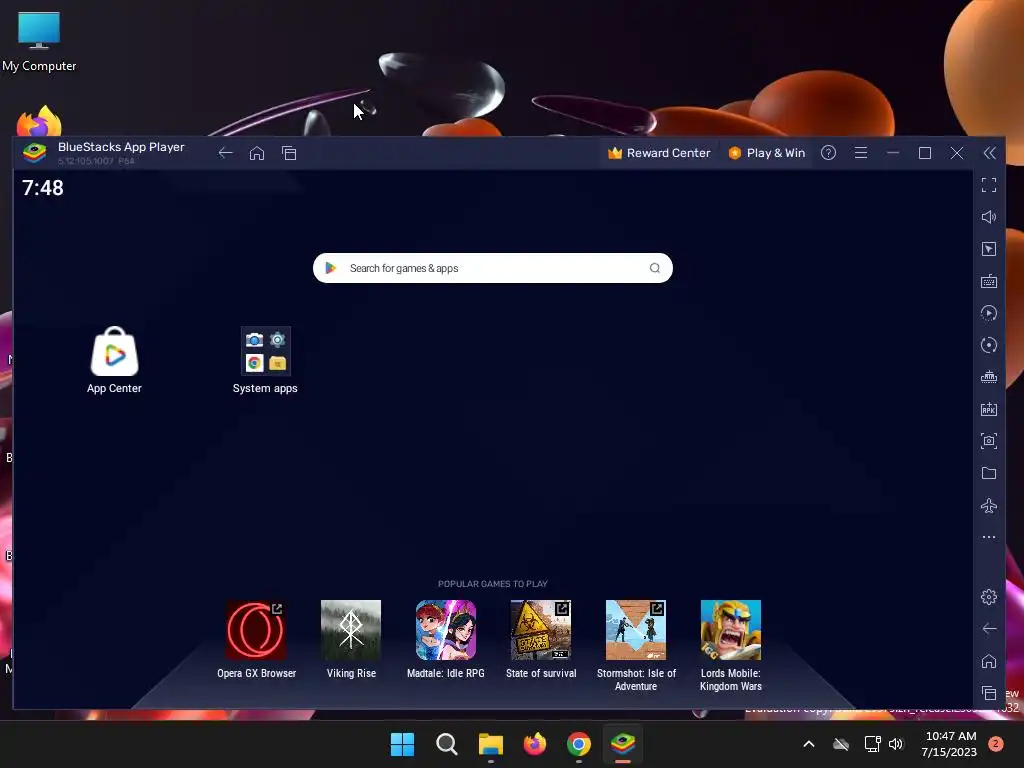Click the search field for games & apps
Image resolution: width=1024 pixels, height=768 pixels.
[492, 268]
